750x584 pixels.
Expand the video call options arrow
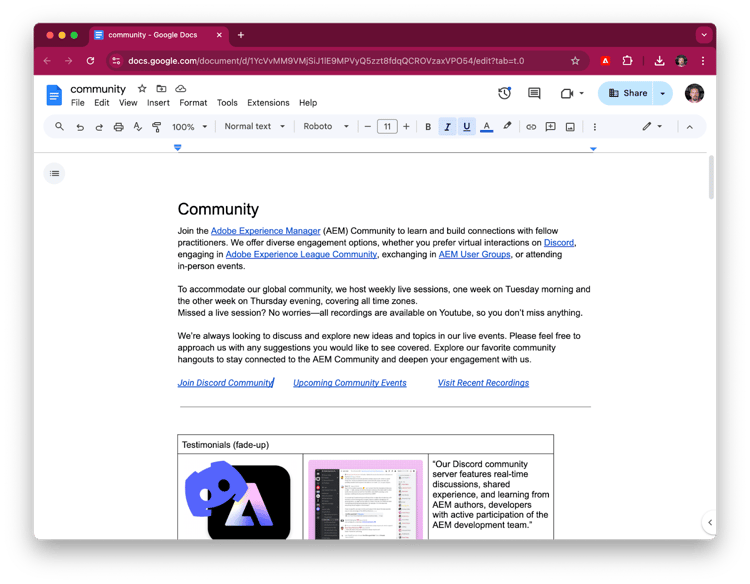582,93
